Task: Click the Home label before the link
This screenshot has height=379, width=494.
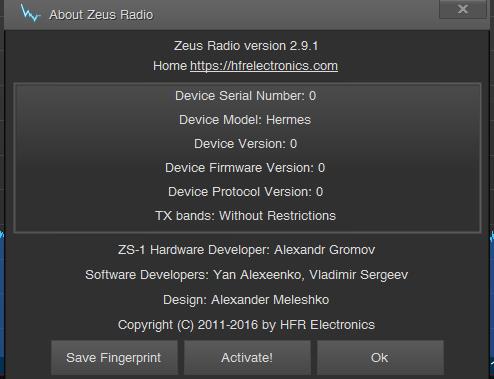Action: click(170, 66)
